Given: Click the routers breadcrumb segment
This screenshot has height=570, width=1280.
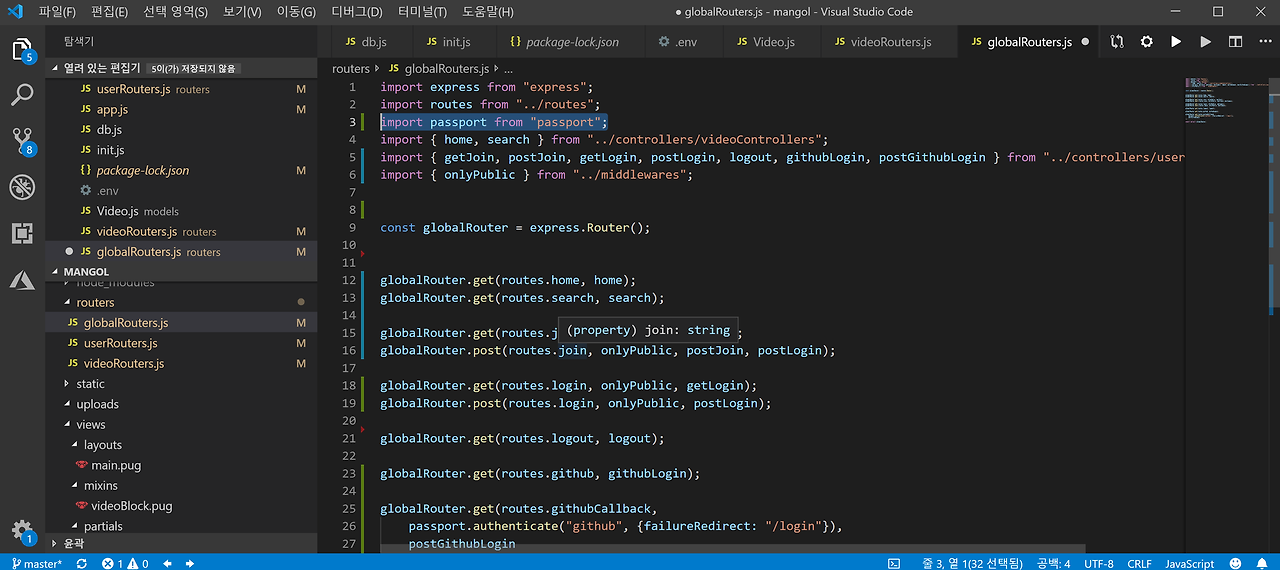Looking at the screenshot, I should point(351,69).
